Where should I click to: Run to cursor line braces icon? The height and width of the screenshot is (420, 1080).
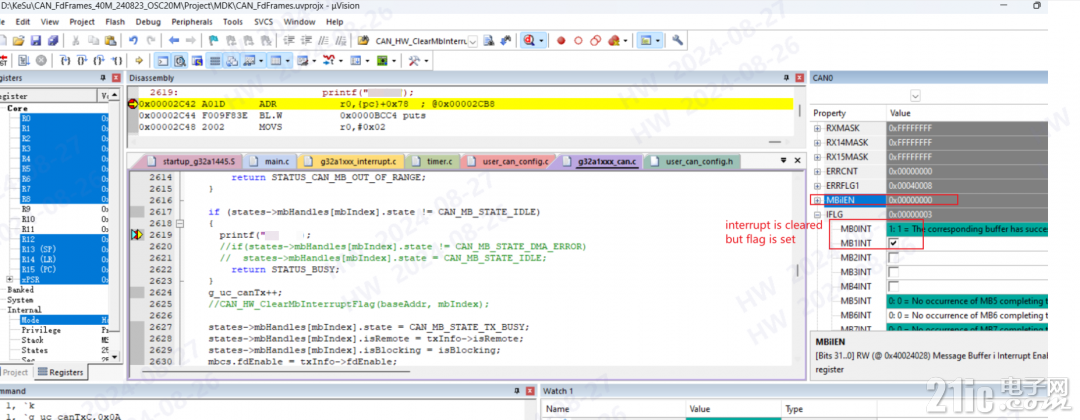(x=118, y=61)
